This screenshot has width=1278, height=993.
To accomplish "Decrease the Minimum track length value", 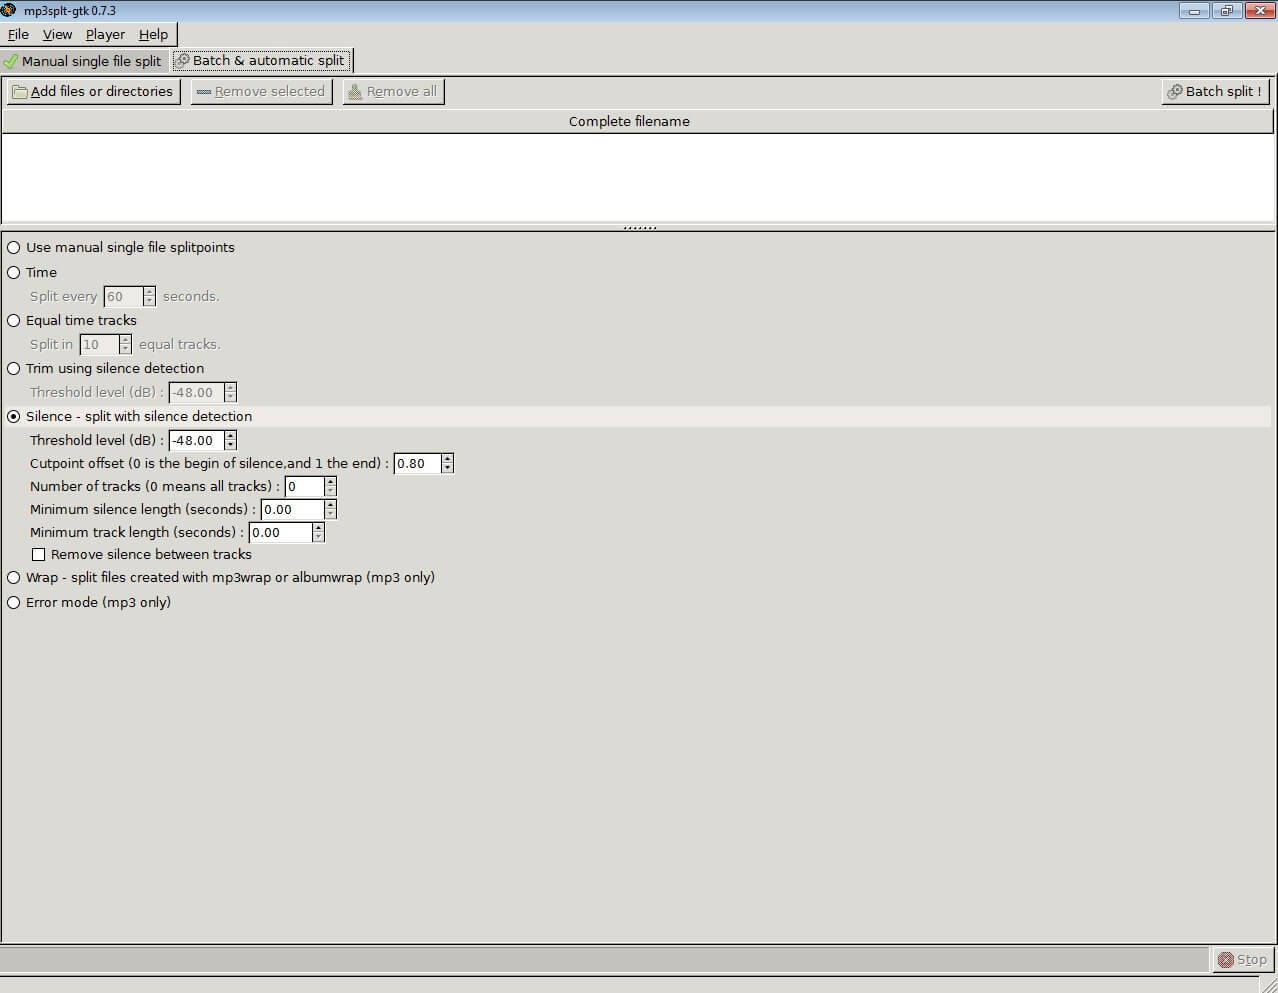I will click(319, 537).
